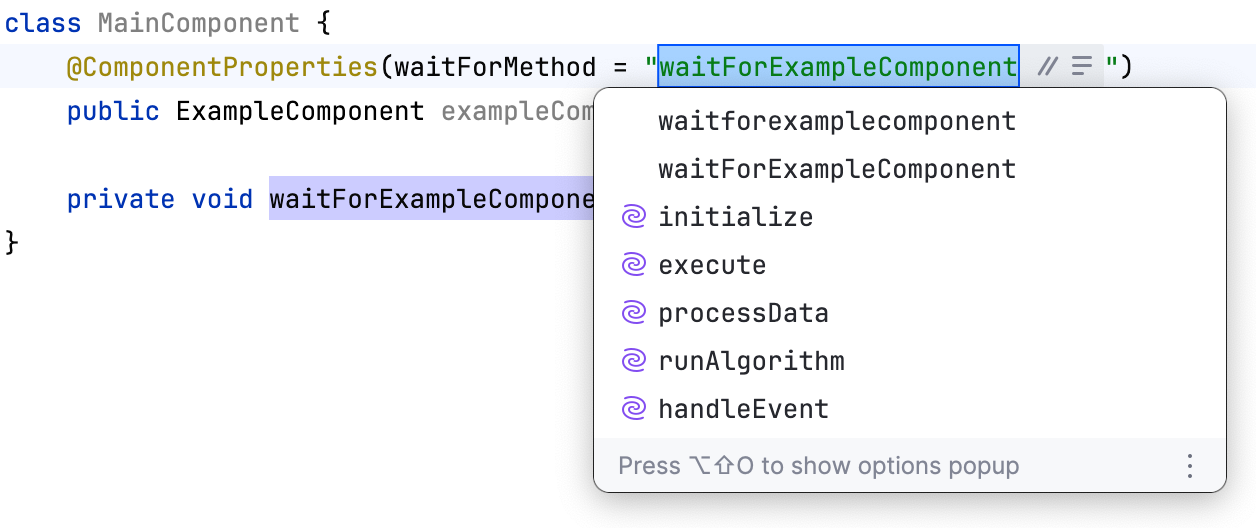Viewport: 1256px width, 528px height.
Task: Pick the runAlgorithm name suggestion
Action: (751, 361)
